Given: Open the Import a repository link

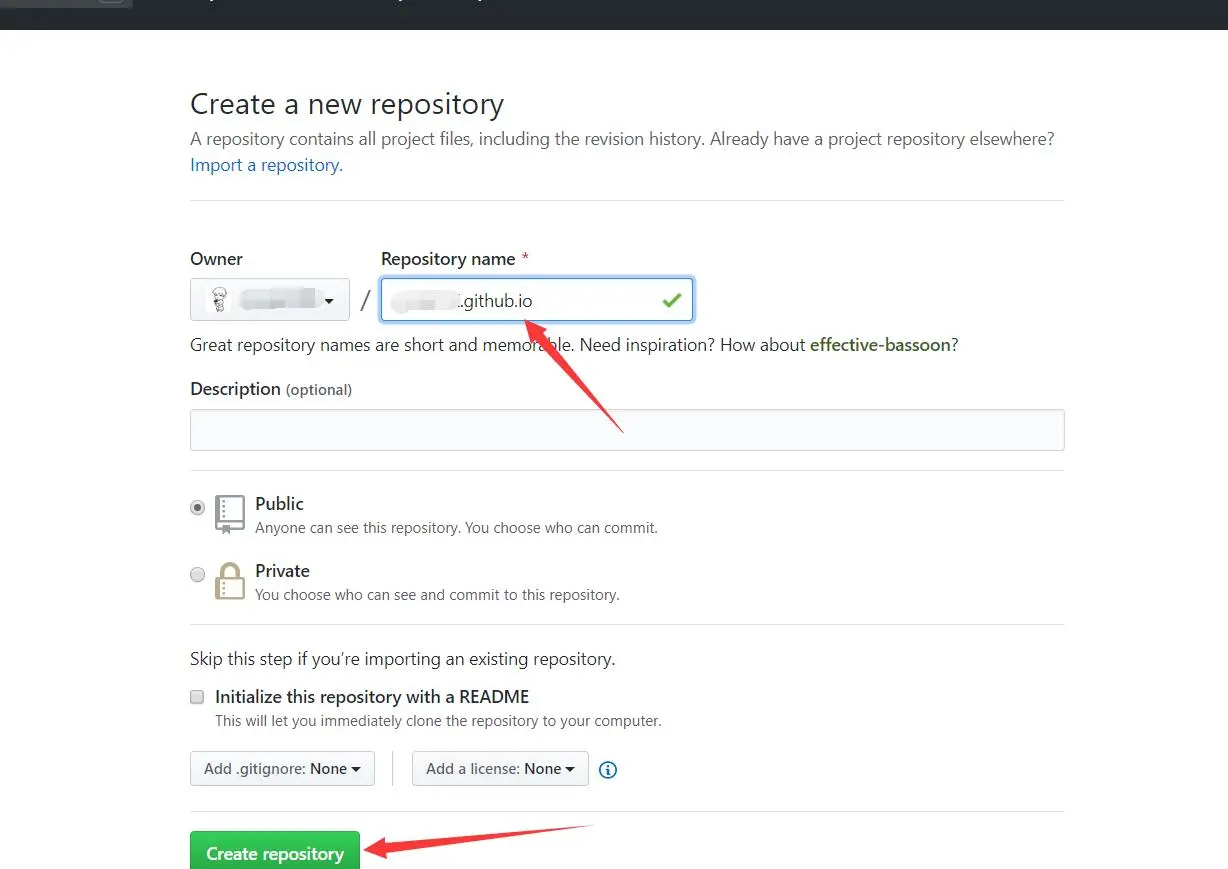Looking at the screenshot, I should pyautogui.click(x=266, y=165).
